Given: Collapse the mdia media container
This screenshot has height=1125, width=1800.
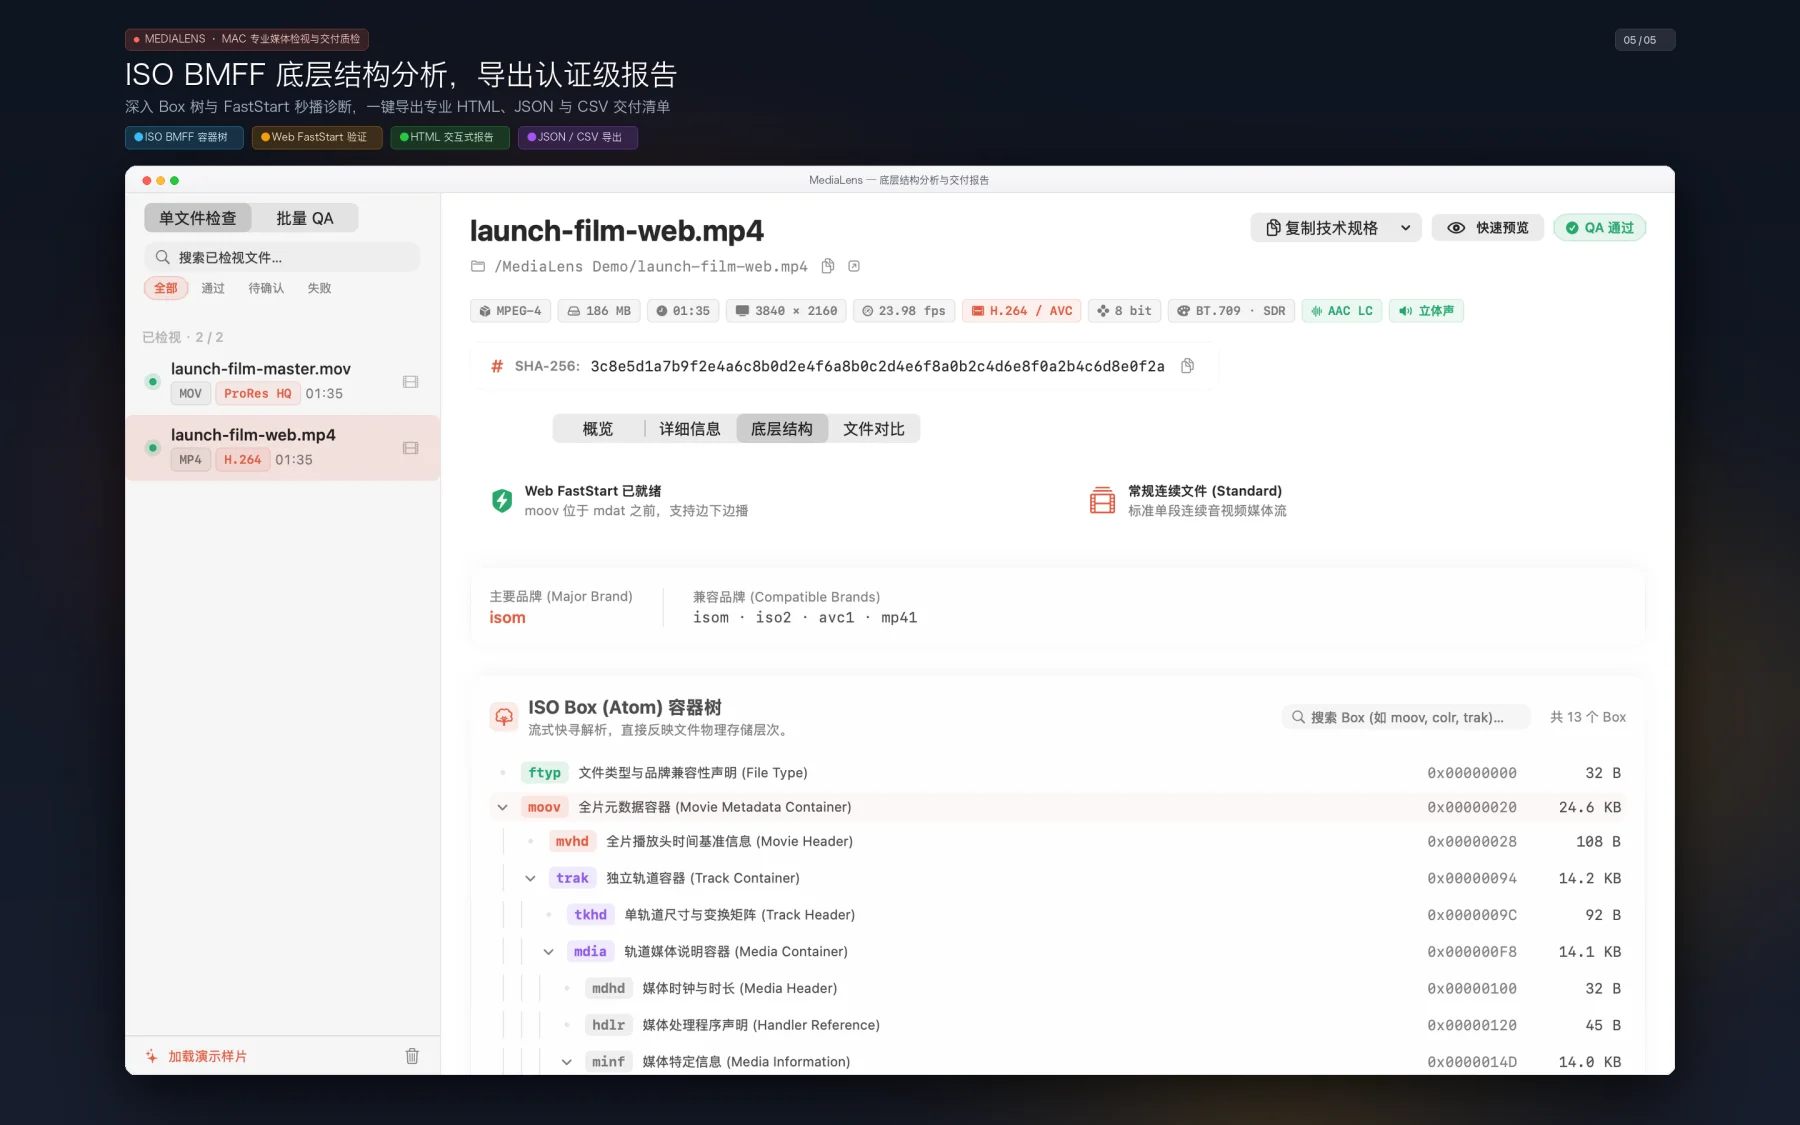Looking at the screenshot, I should point(548,952).
